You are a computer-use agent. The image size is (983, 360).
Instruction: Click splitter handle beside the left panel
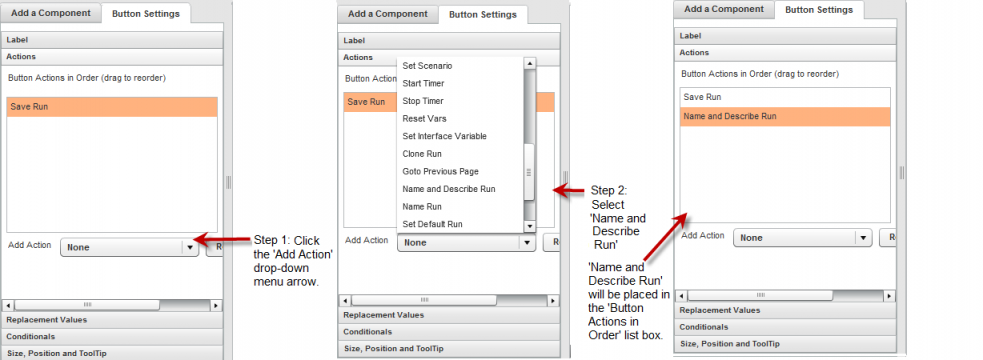228,182
